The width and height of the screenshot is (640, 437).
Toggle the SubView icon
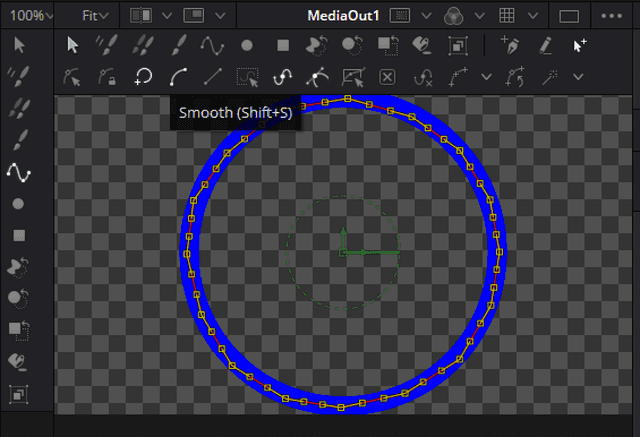194,16
